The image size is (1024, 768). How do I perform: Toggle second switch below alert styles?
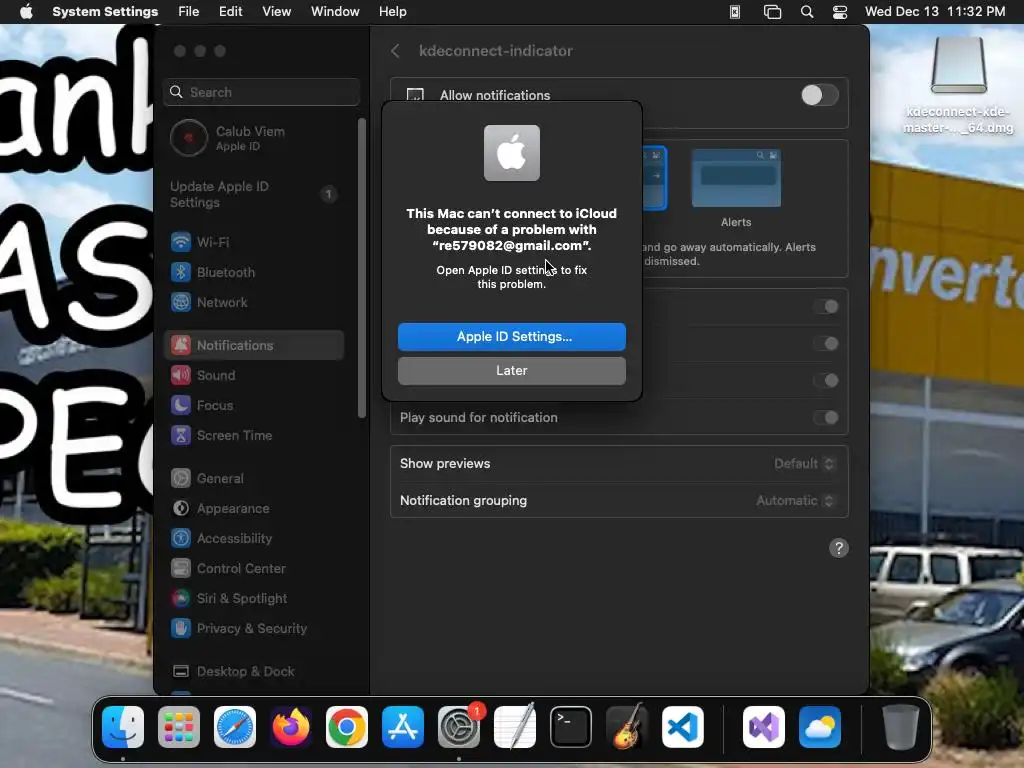click(x=826, y=344)
